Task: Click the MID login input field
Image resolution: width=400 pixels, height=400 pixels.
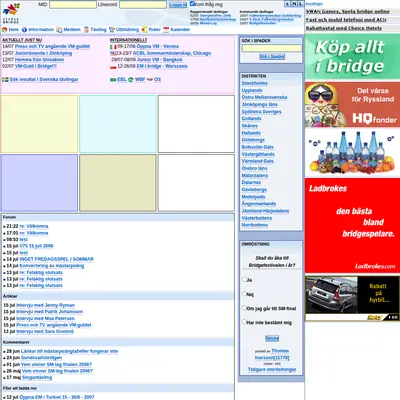Action: [x=73, y=5]
